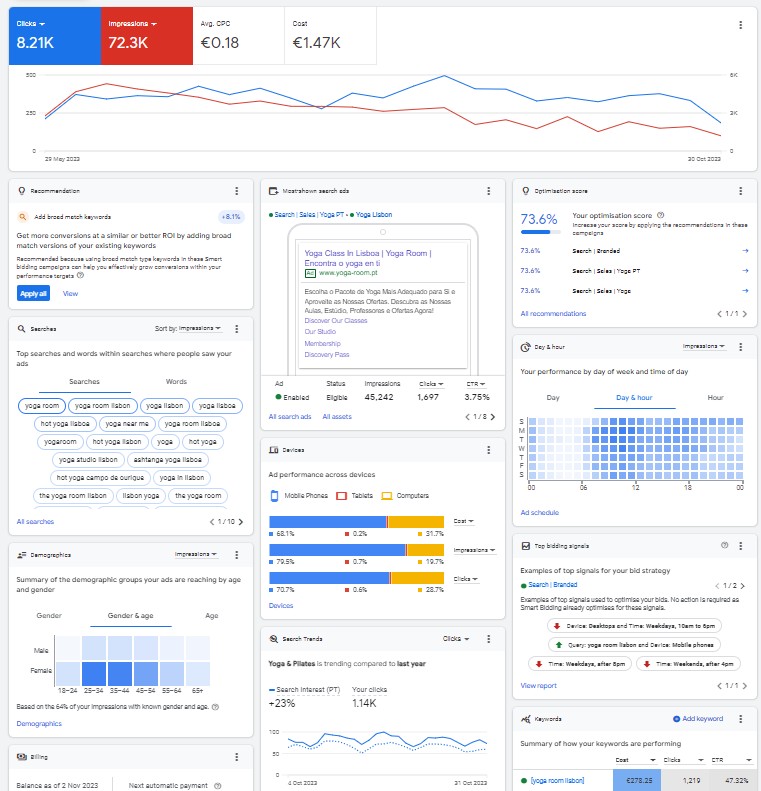This screenshot has height=791, width=761.
Task: Open the Optimisation score card overflow menu
Action: 740,191
